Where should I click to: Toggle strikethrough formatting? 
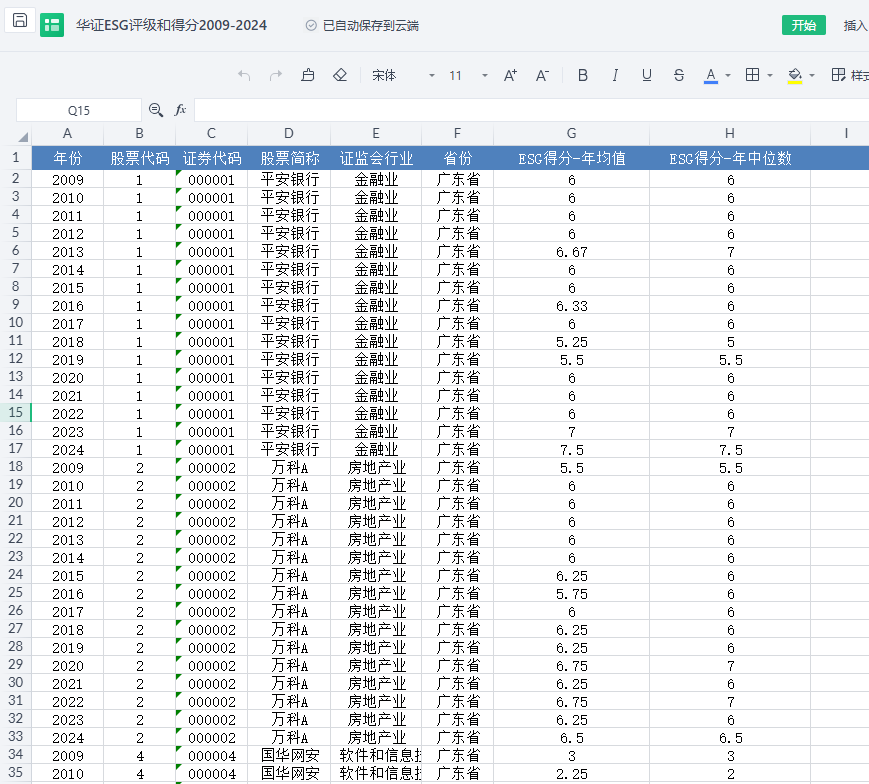click(679, 75)
